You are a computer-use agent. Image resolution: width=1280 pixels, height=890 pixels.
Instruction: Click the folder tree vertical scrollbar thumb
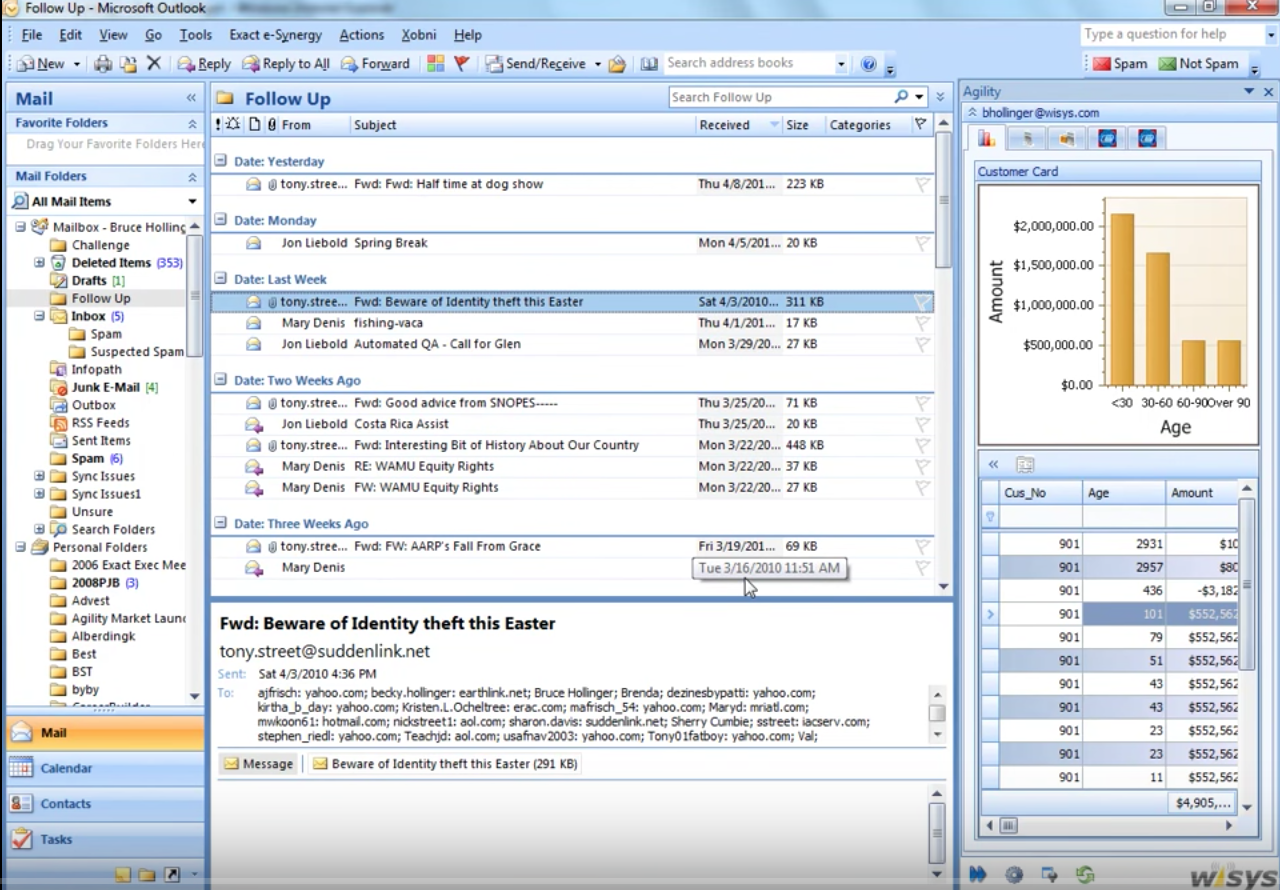(x=195, y=295)
